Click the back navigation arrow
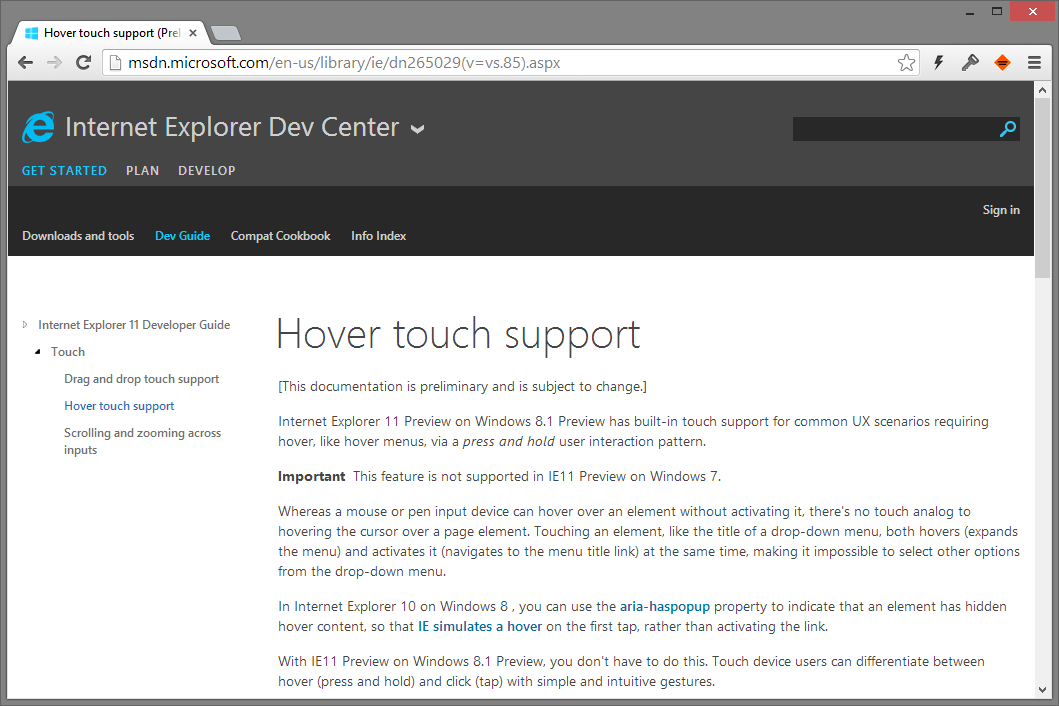This screenshot has height=706, width=1059. [x=25, y=62]
